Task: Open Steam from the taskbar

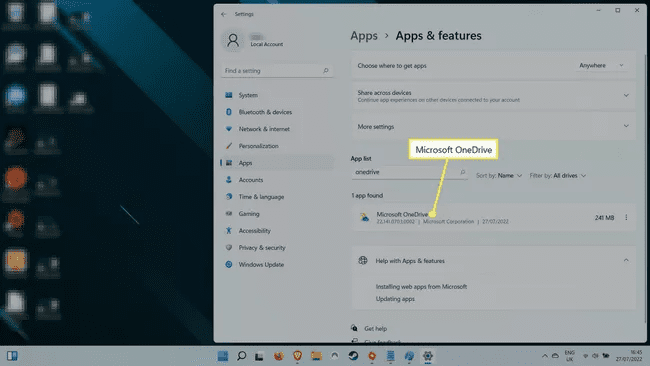Action: (x=353, y=356)
